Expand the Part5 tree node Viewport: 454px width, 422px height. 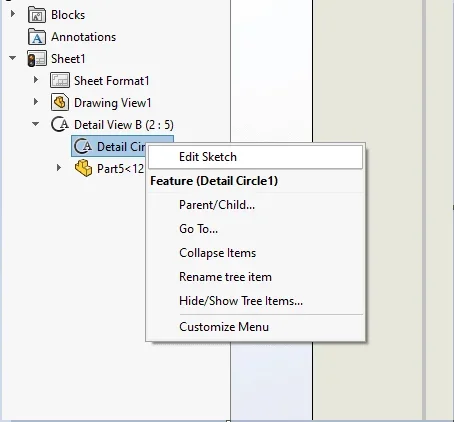59,168
